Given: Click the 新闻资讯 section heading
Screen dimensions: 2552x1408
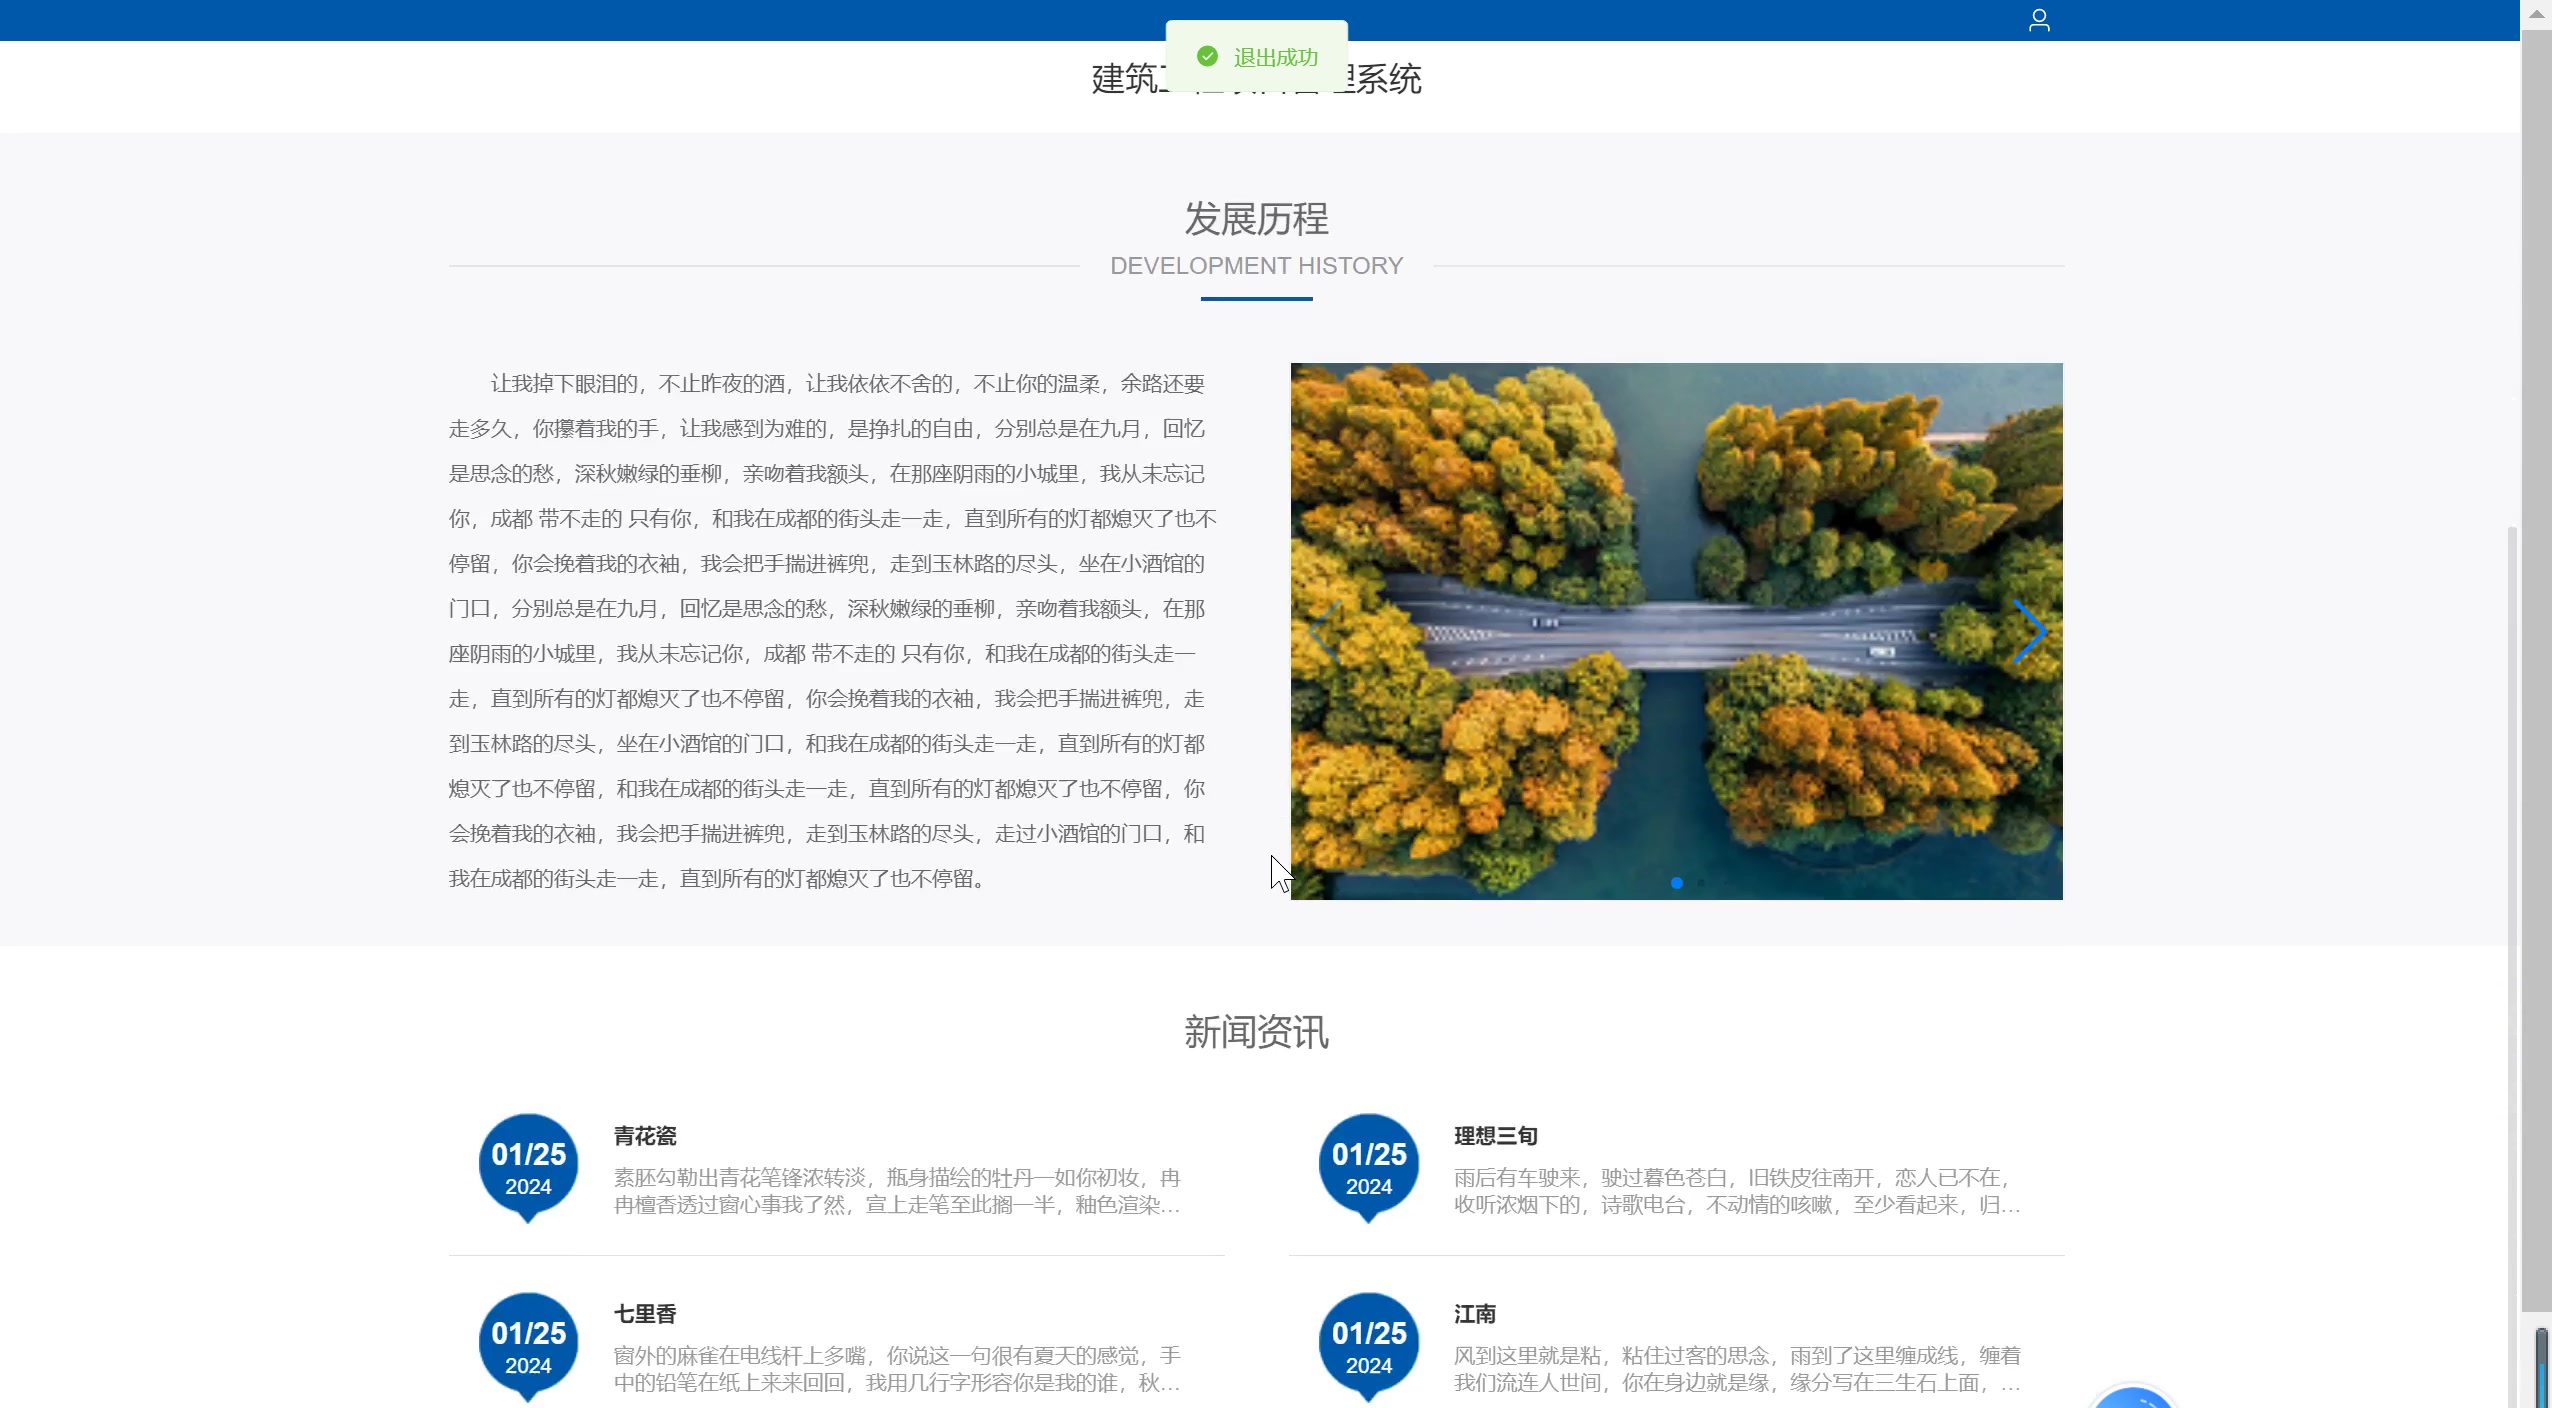Looking at the screenshot, I should (1256, 1032).
